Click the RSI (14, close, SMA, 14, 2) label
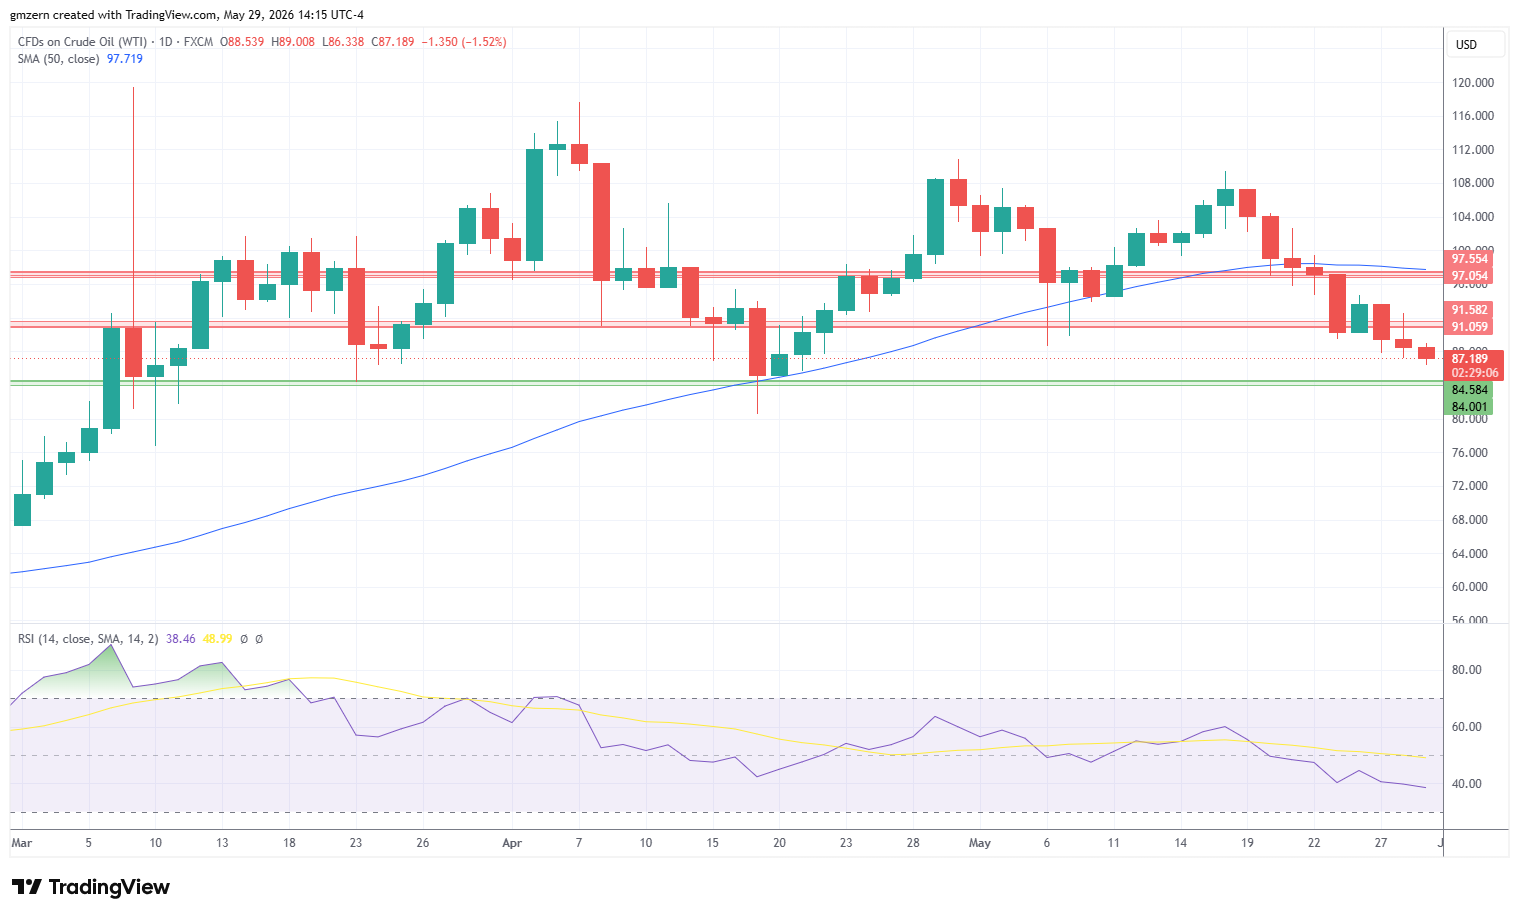This screenshot has width=1519, height=917. tap(88, 638)
